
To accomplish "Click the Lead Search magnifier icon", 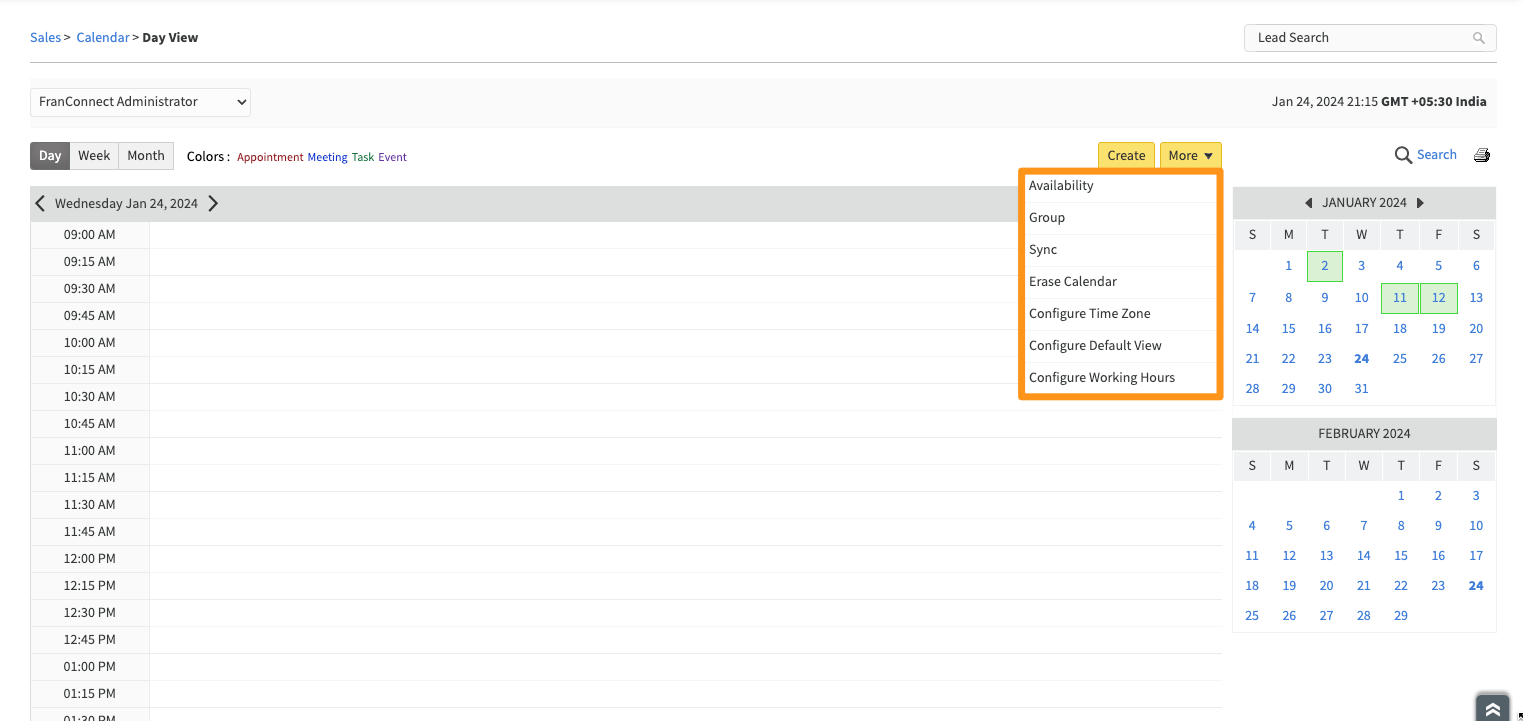I will click(1478, 38).
